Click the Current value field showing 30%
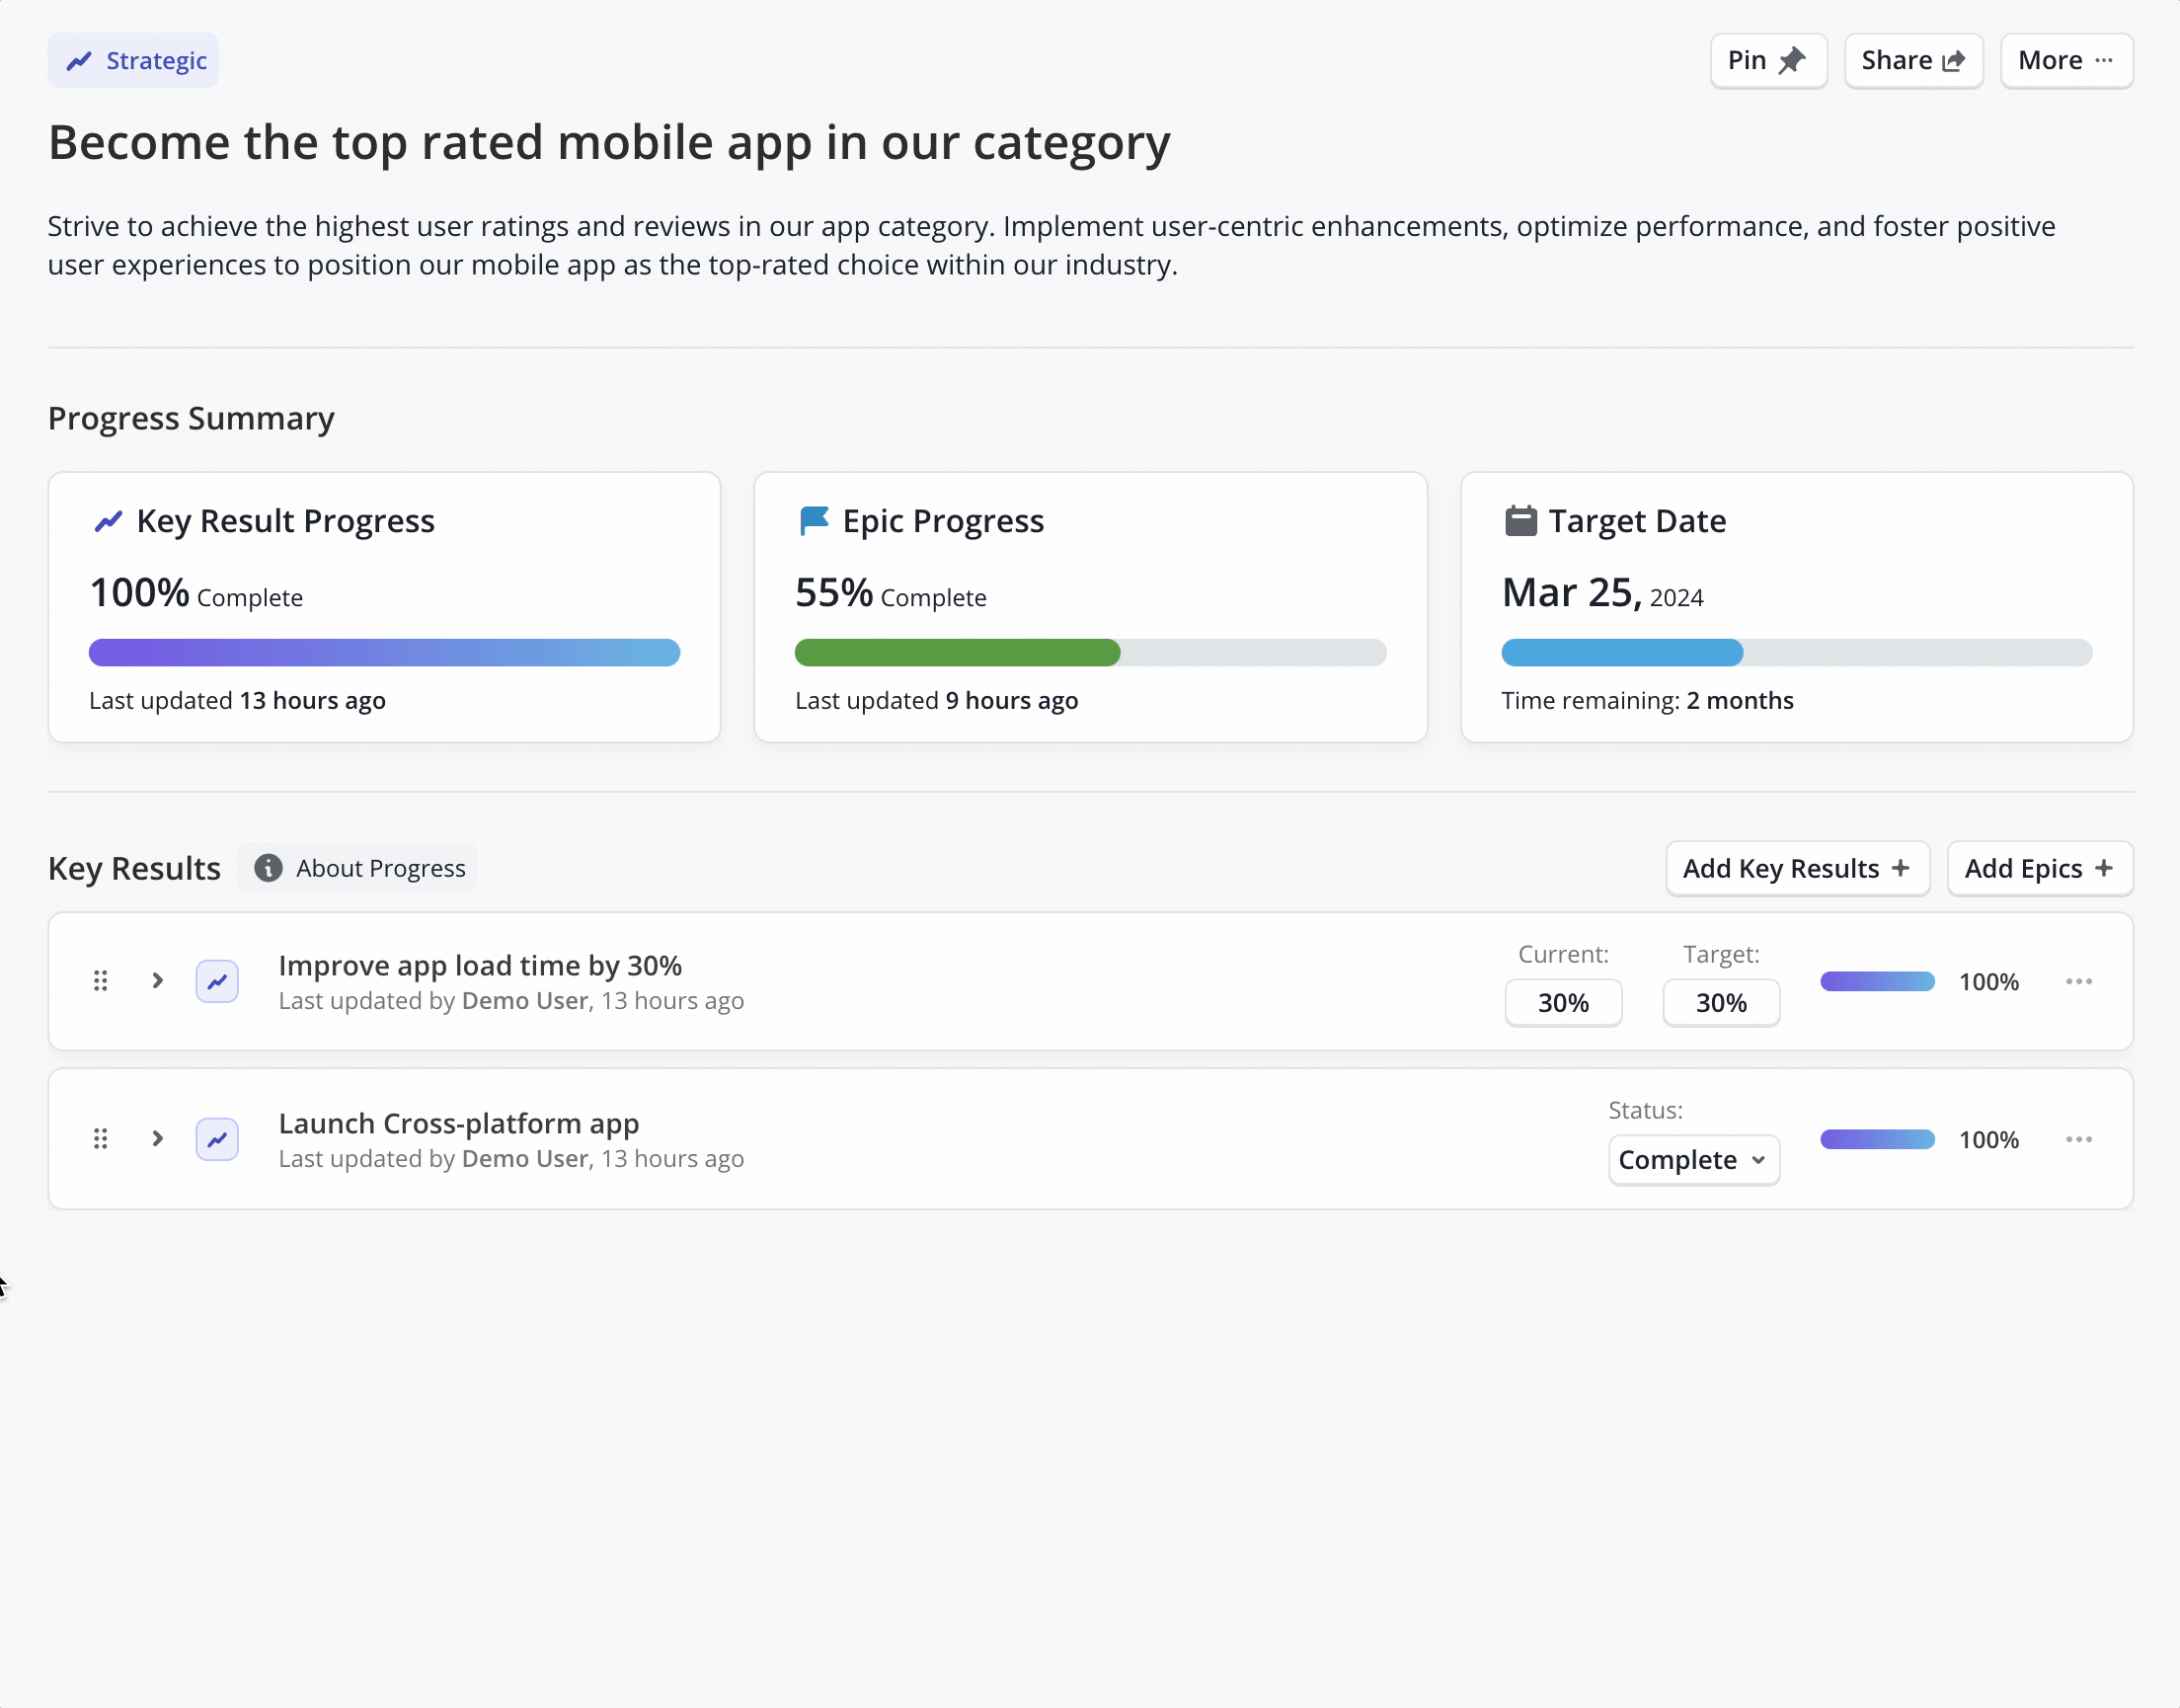 [1562, 1003]
